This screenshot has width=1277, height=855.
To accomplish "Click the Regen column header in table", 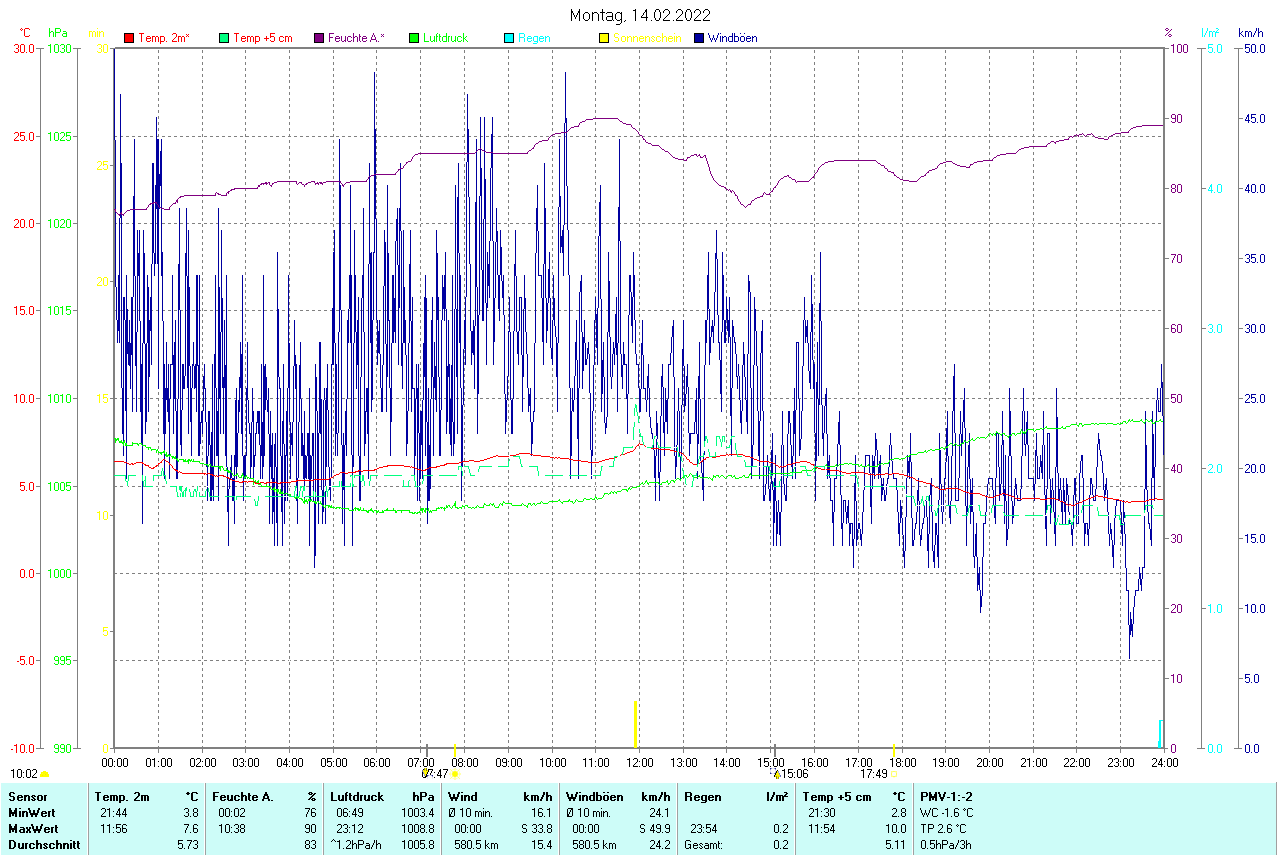I will (703, 797).
